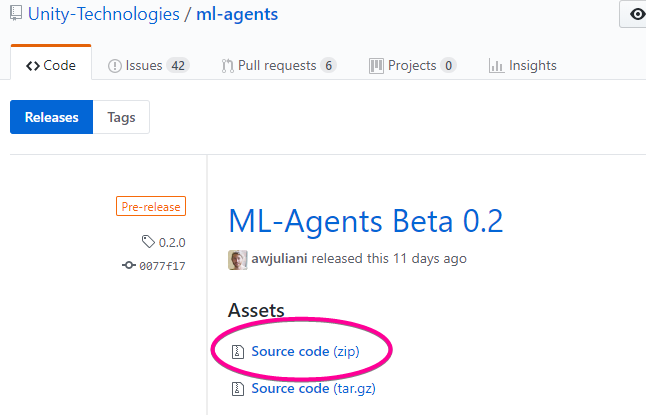646x415 pixels.
Task: Click the Watch eye icon button
Action: coord(636,14)
